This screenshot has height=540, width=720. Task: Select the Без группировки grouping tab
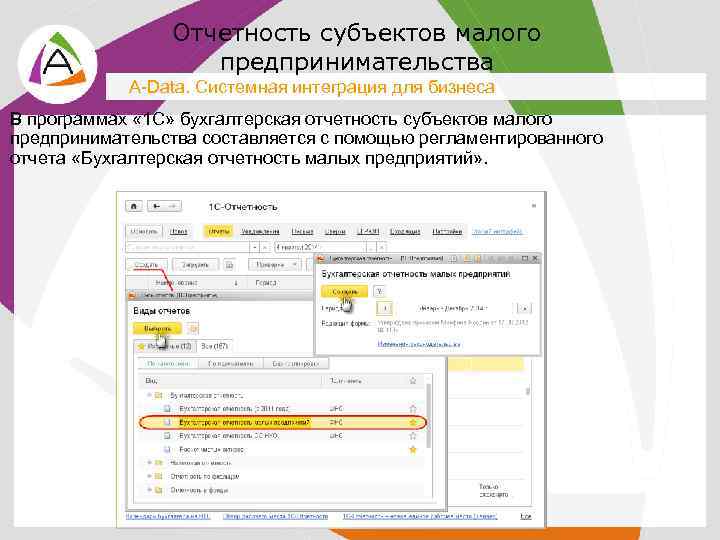(x=296, y=364)
